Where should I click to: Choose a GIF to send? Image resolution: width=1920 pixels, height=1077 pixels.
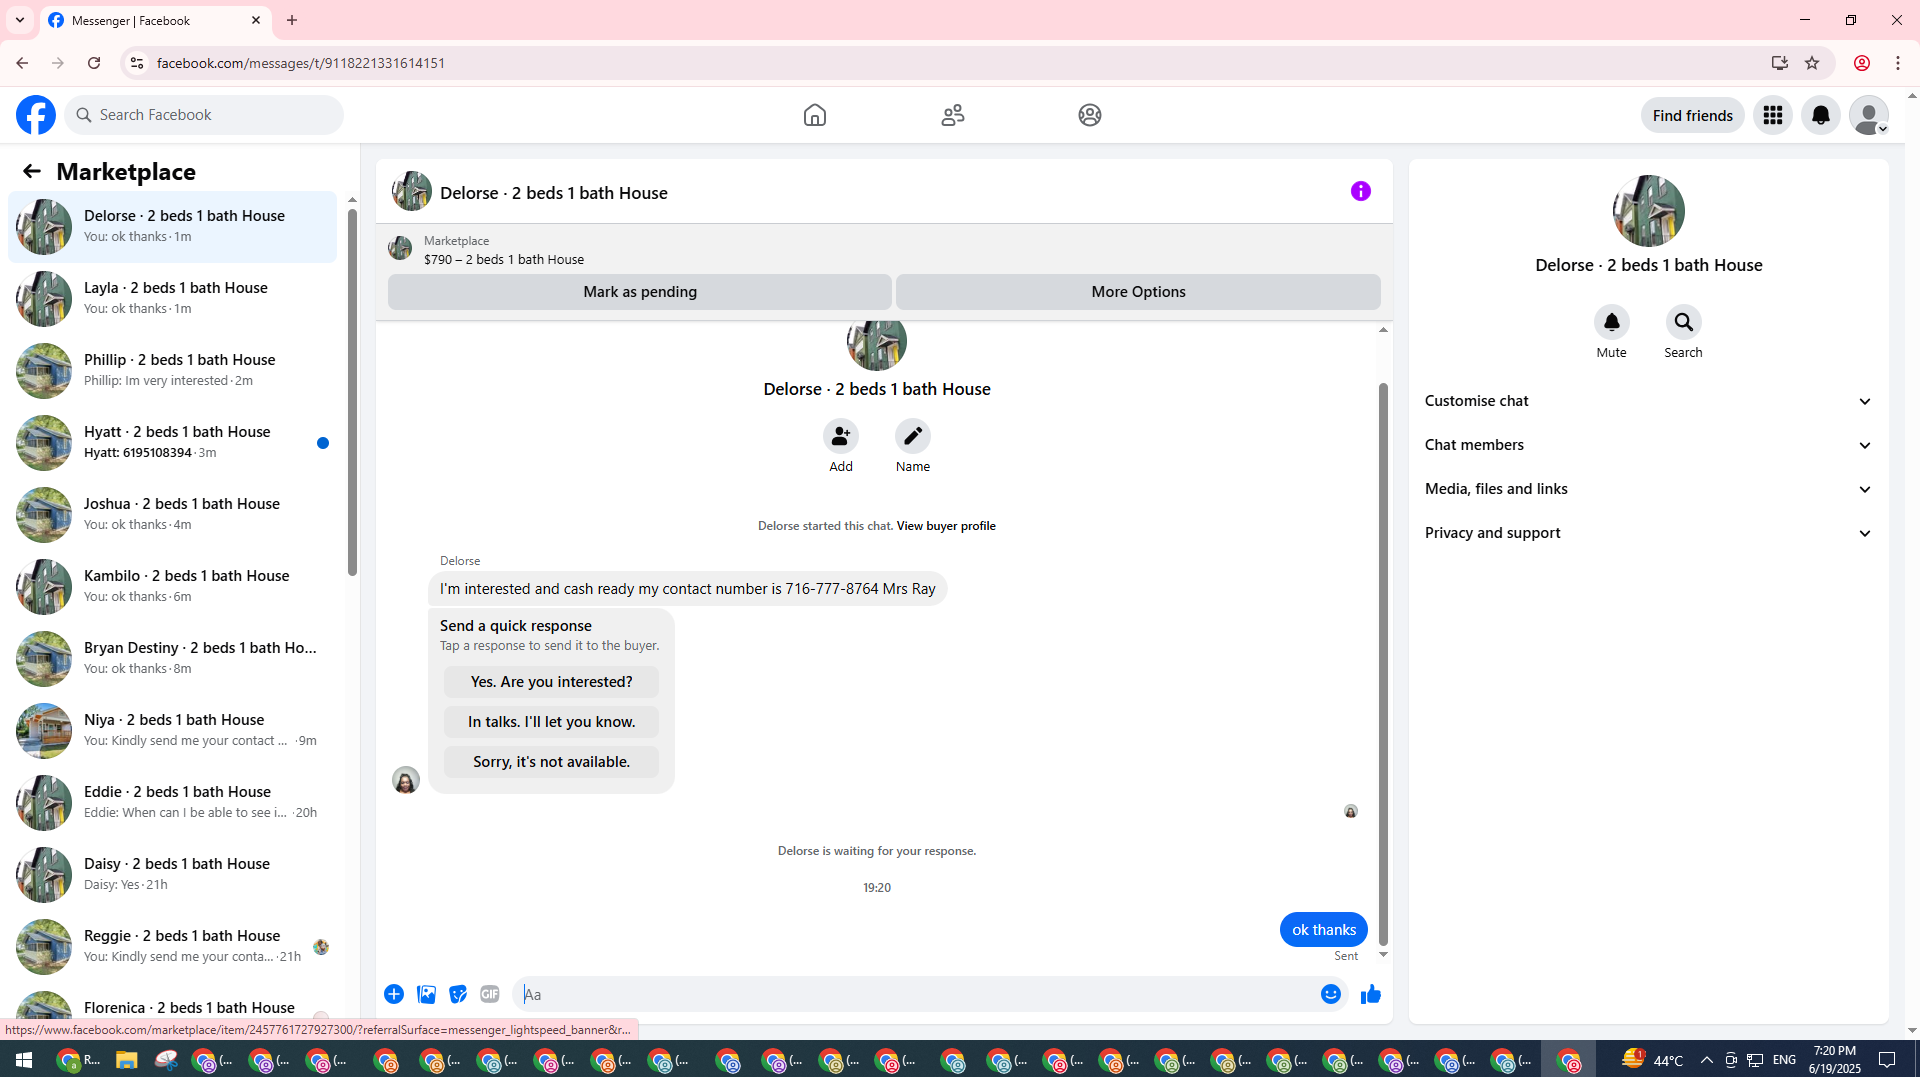coord(490,994)
